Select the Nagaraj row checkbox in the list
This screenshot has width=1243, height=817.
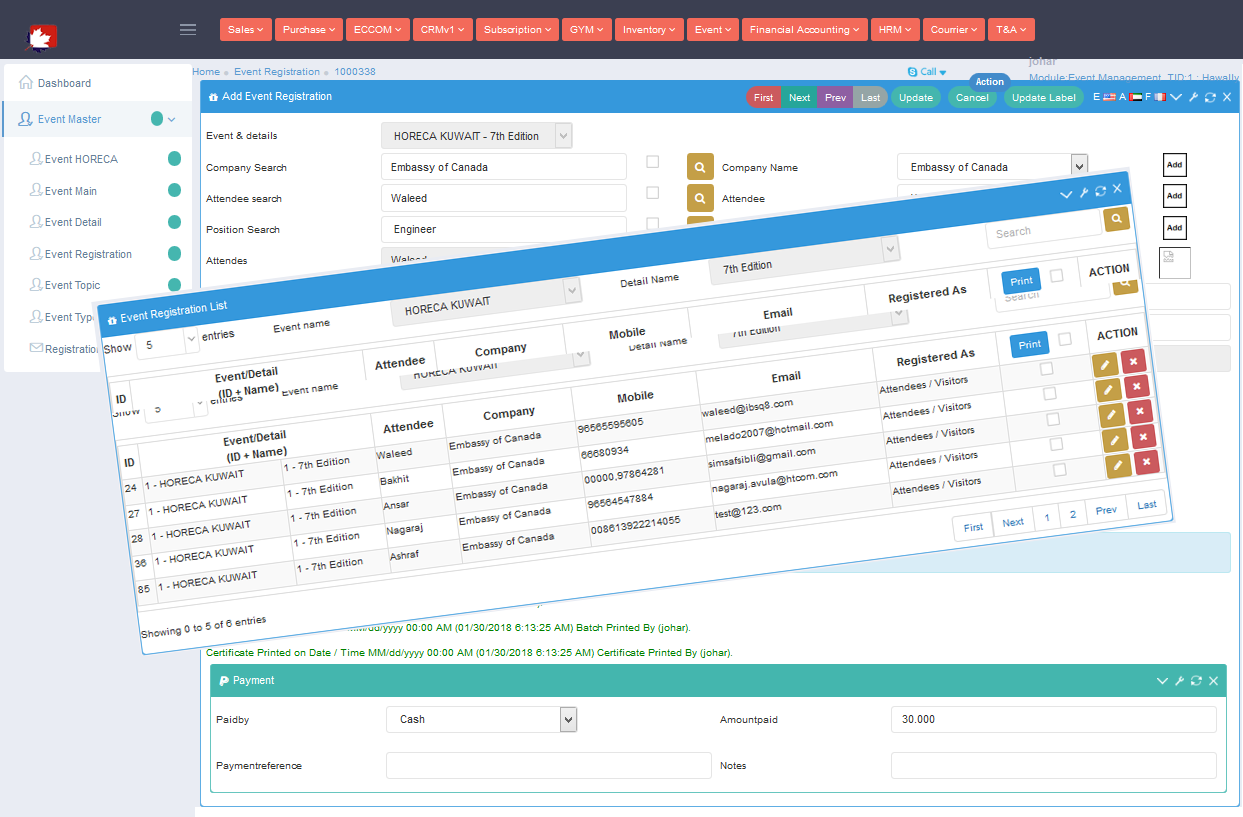click(1056, 444)
